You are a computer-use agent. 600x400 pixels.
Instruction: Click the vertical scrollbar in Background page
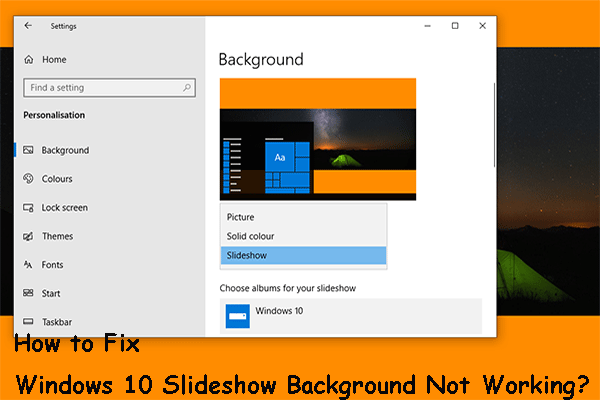pyautogui.click(x=494, y=110)
